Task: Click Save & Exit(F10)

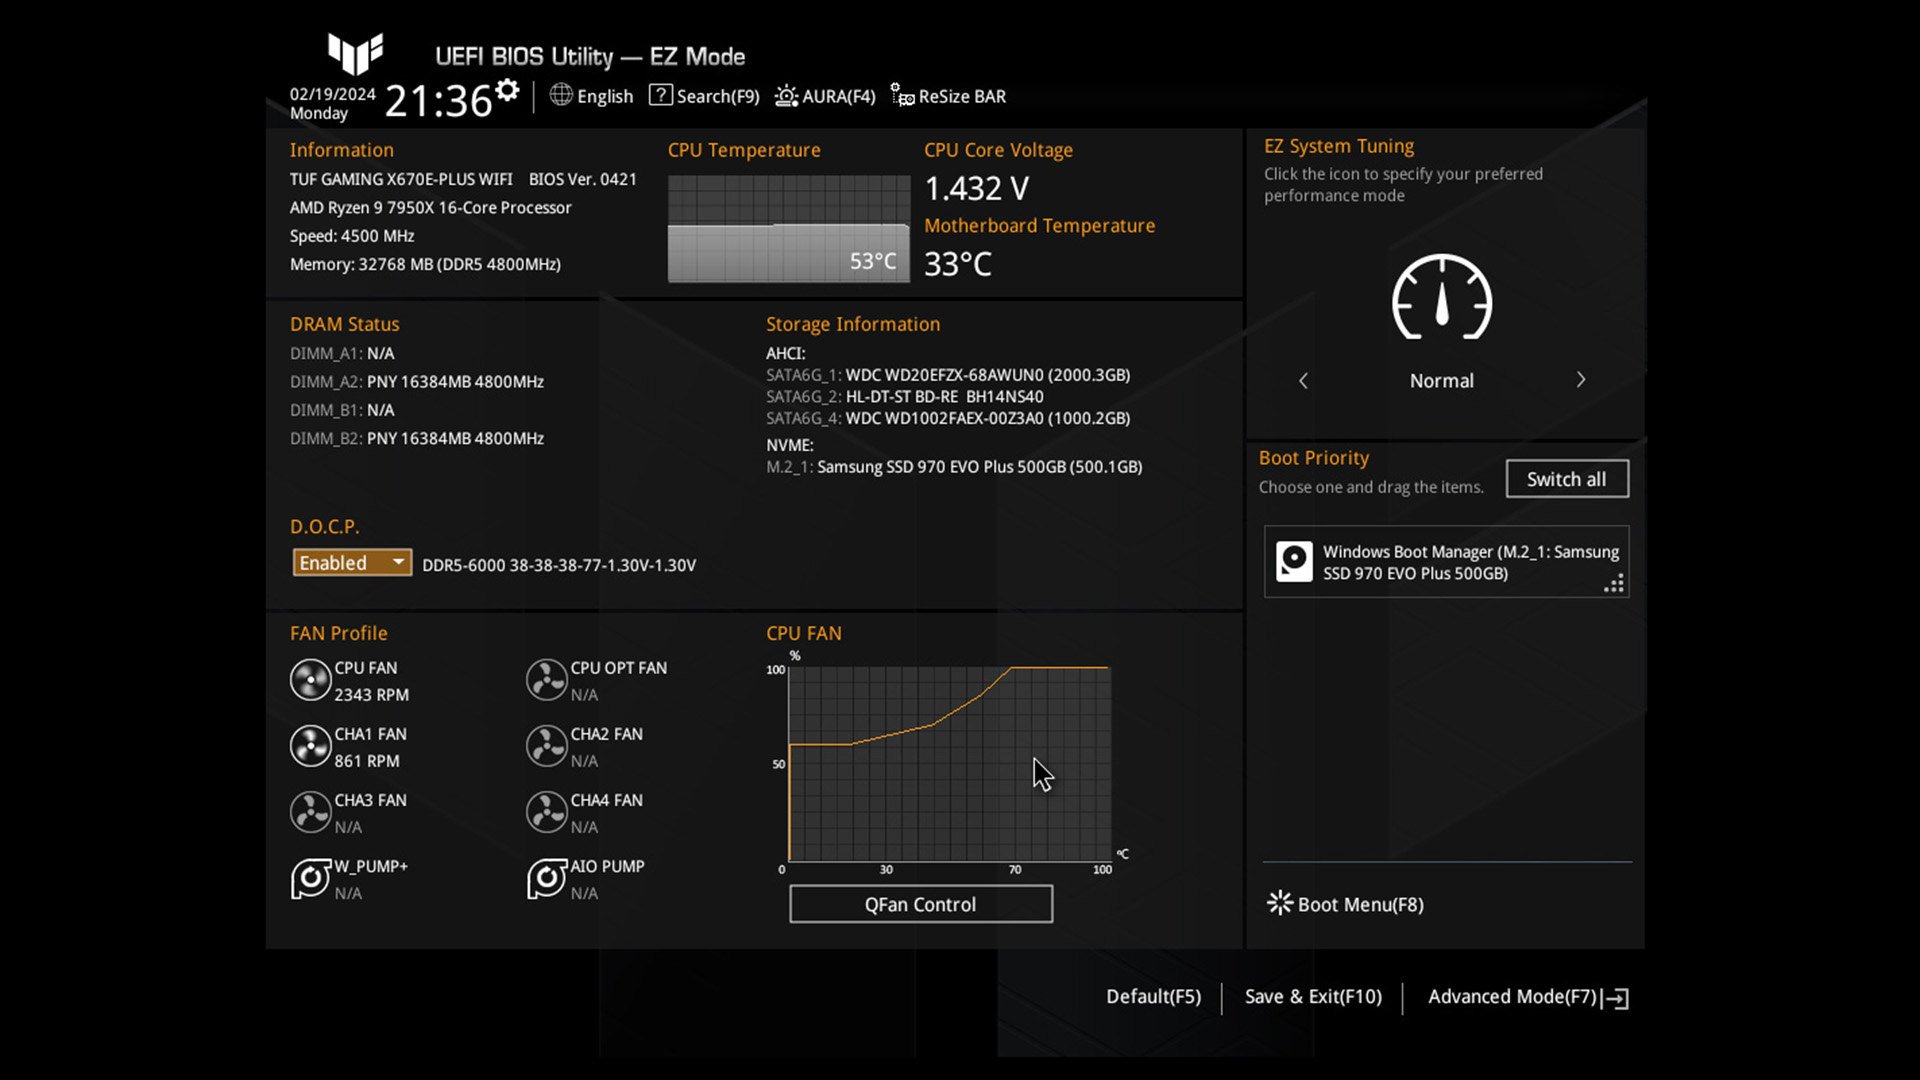Action: (x=1313, y=997)
